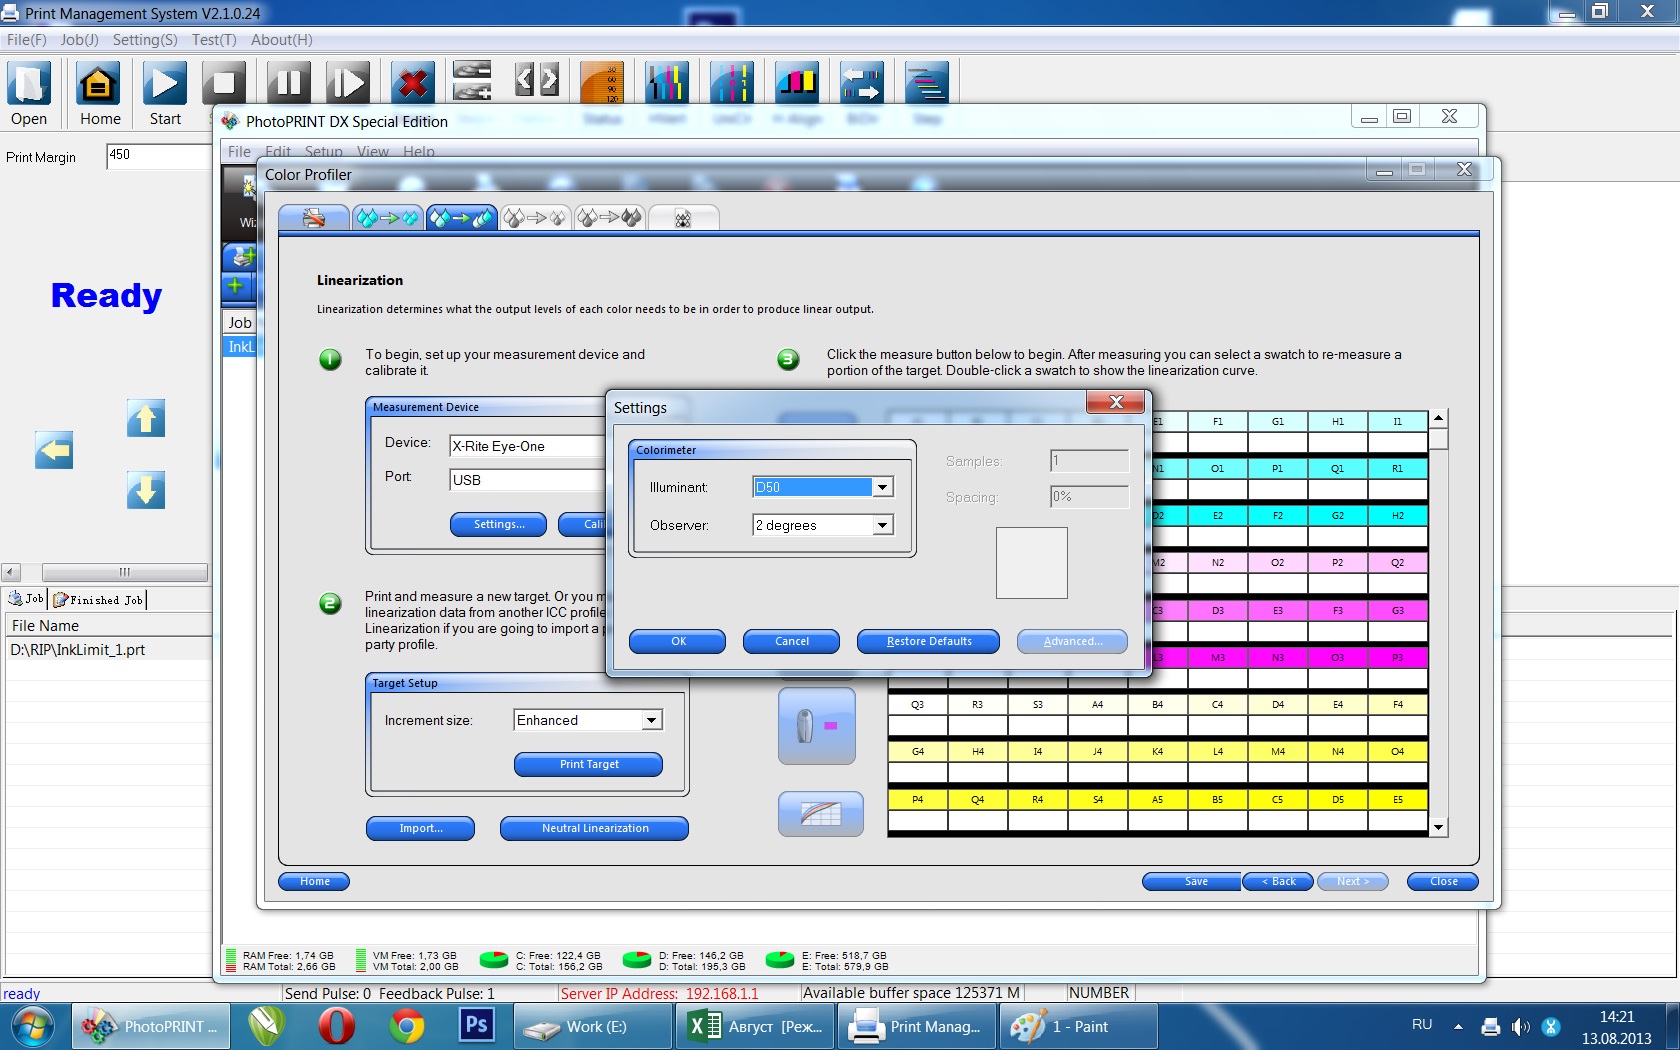Select the ink limit tab with cyan drops
Viewport: 1680px width, 1050px height.
click(x=388, y=218)
